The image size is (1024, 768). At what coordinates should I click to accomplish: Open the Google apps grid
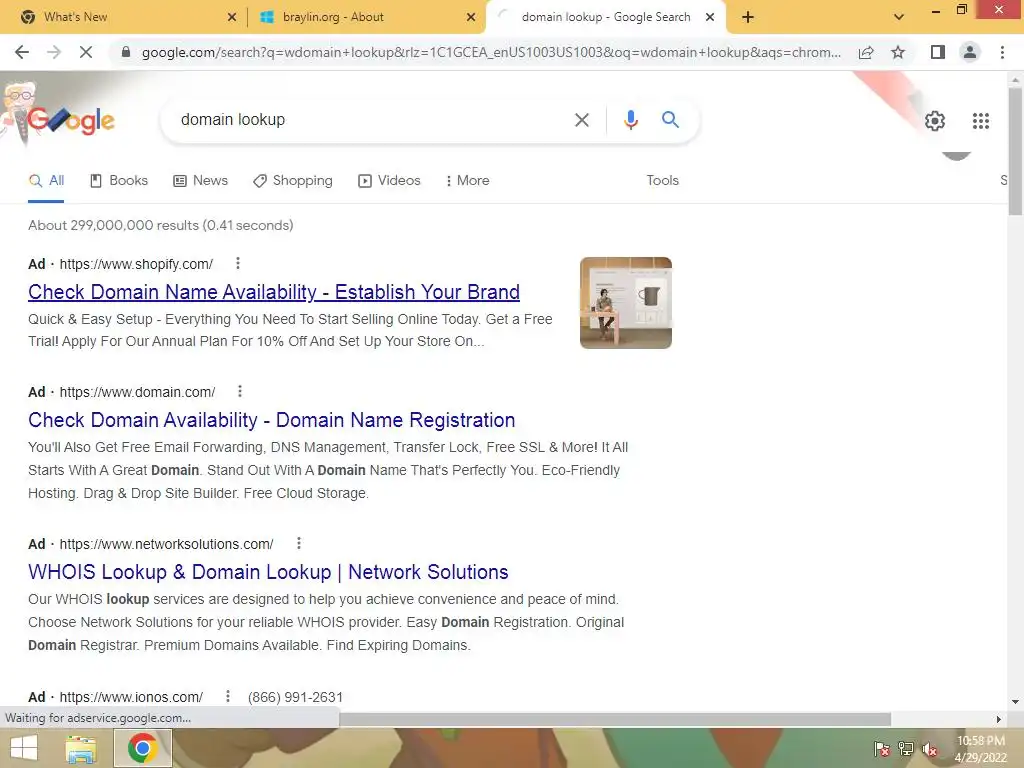click(x=980, y=121)
